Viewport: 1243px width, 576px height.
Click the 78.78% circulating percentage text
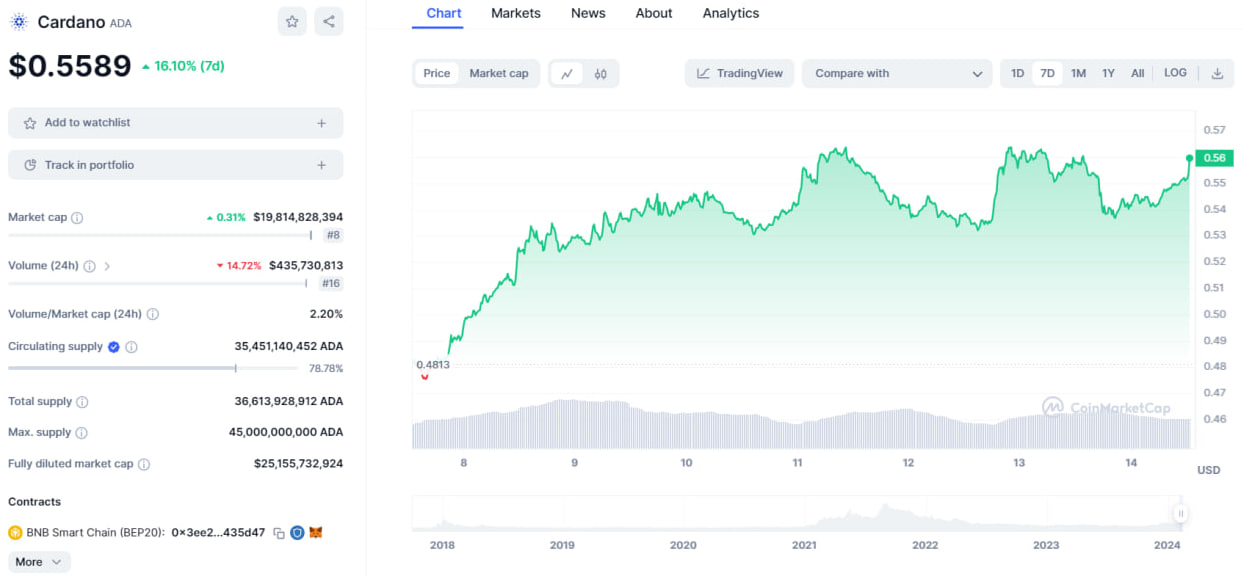click(326, 369)
